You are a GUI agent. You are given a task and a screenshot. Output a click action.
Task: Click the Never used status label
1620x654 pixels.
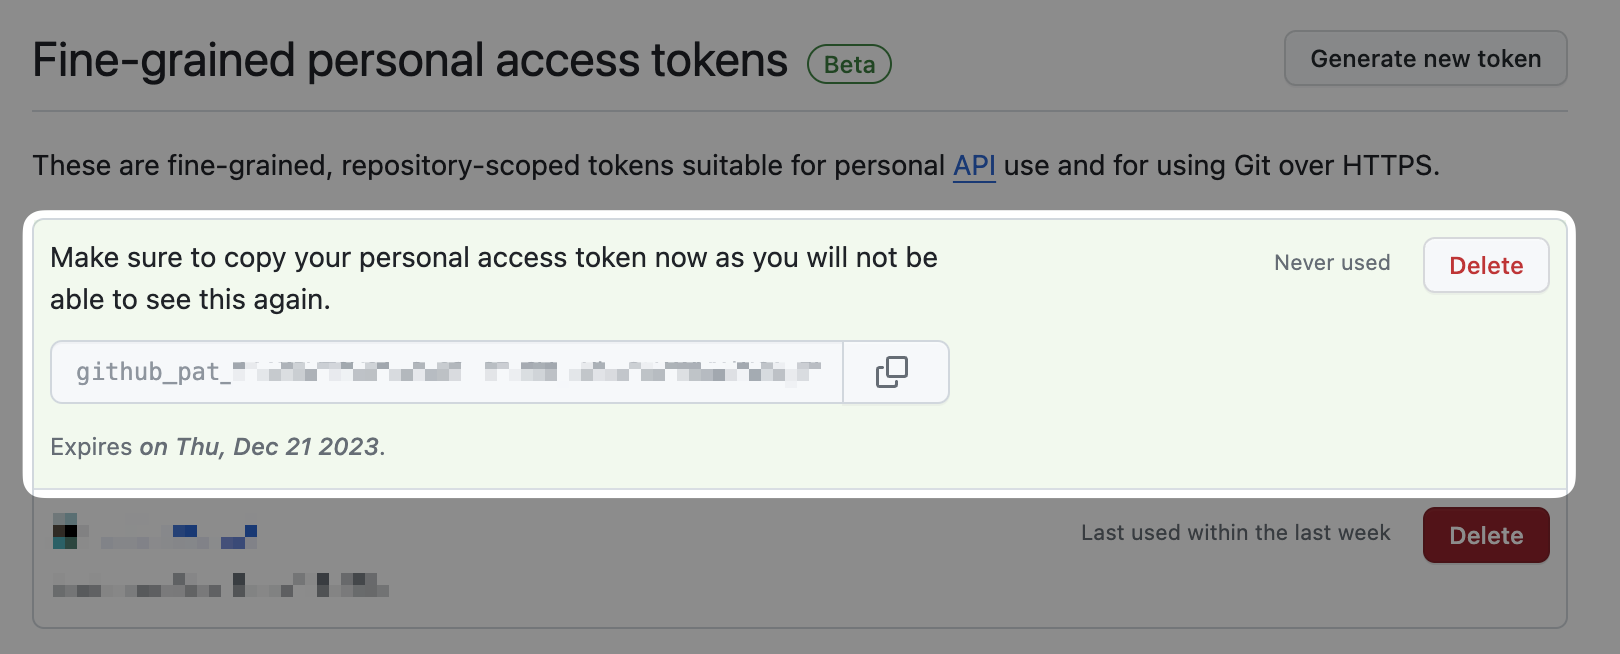(1332, 263)
